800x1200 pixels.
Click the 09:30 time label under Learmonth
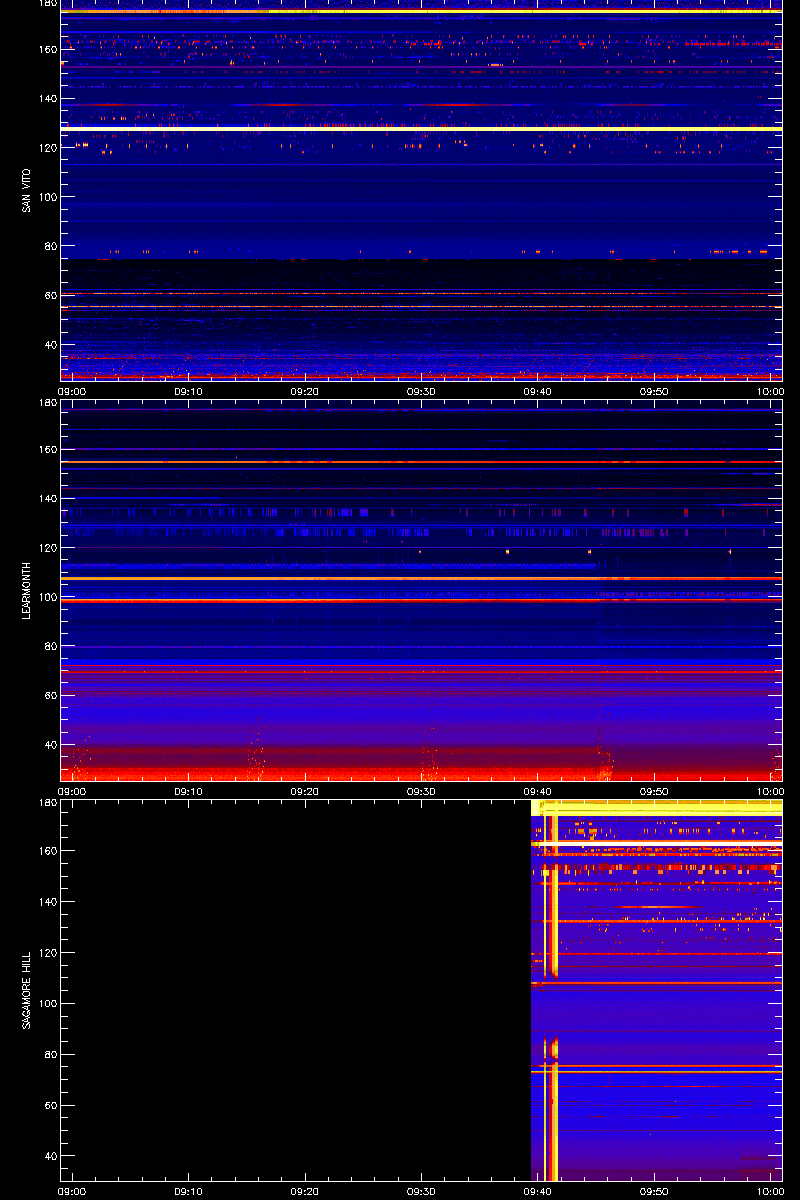tap(421, 792)
